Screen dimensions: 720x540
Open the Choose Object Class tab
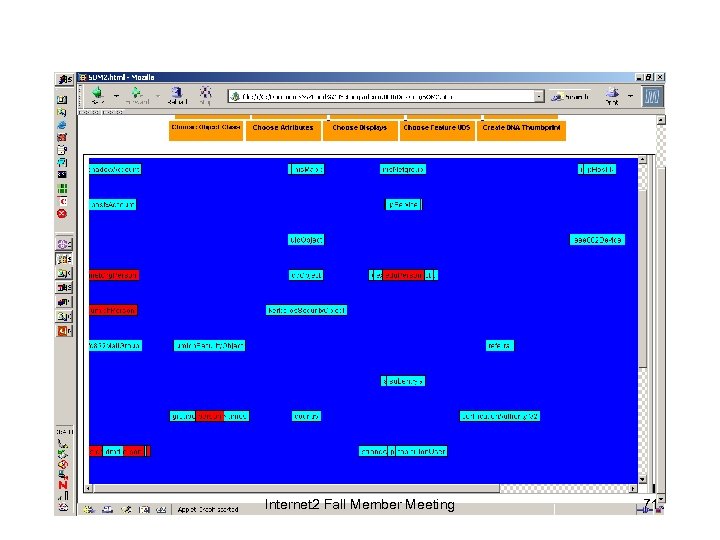click(206, 130)
